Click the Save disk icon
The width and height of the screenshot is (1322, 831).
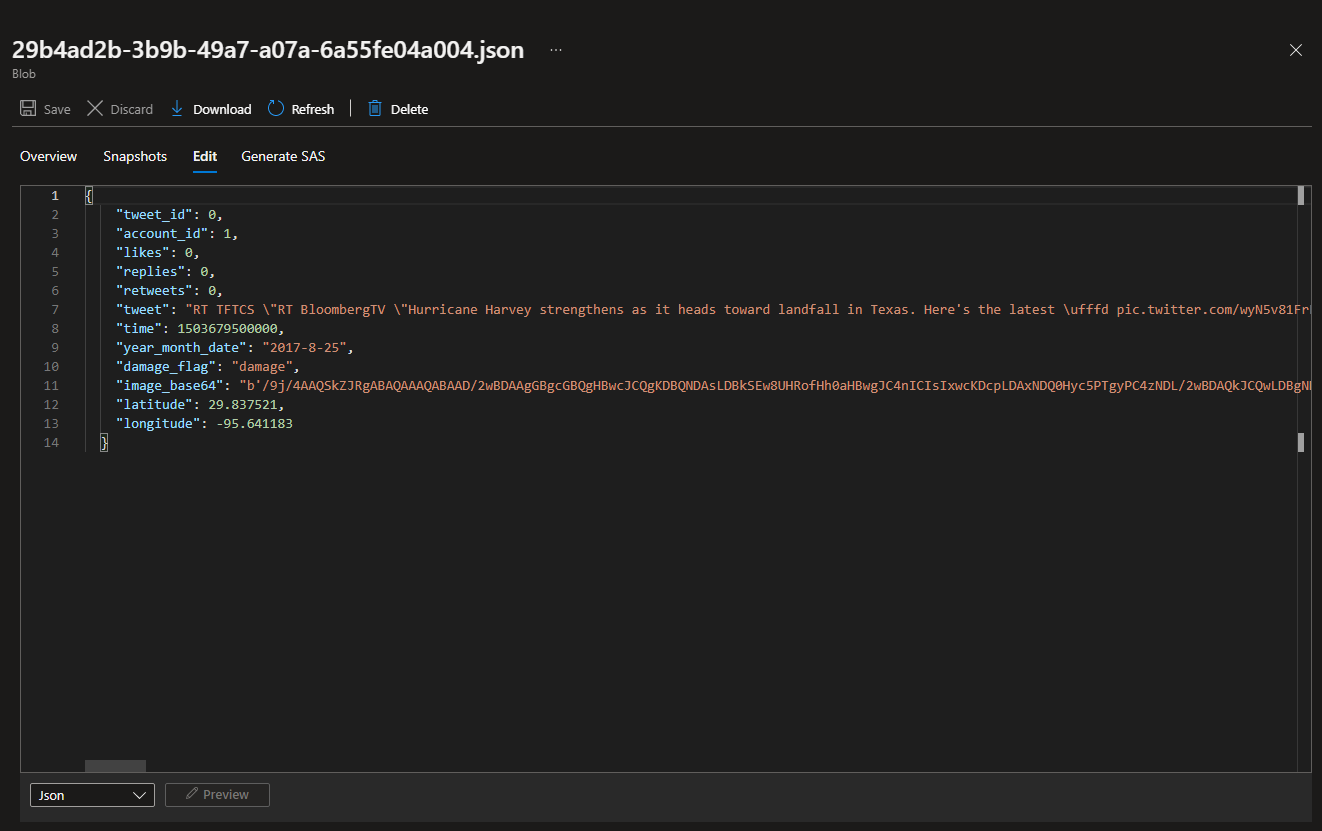click(28, 109)
